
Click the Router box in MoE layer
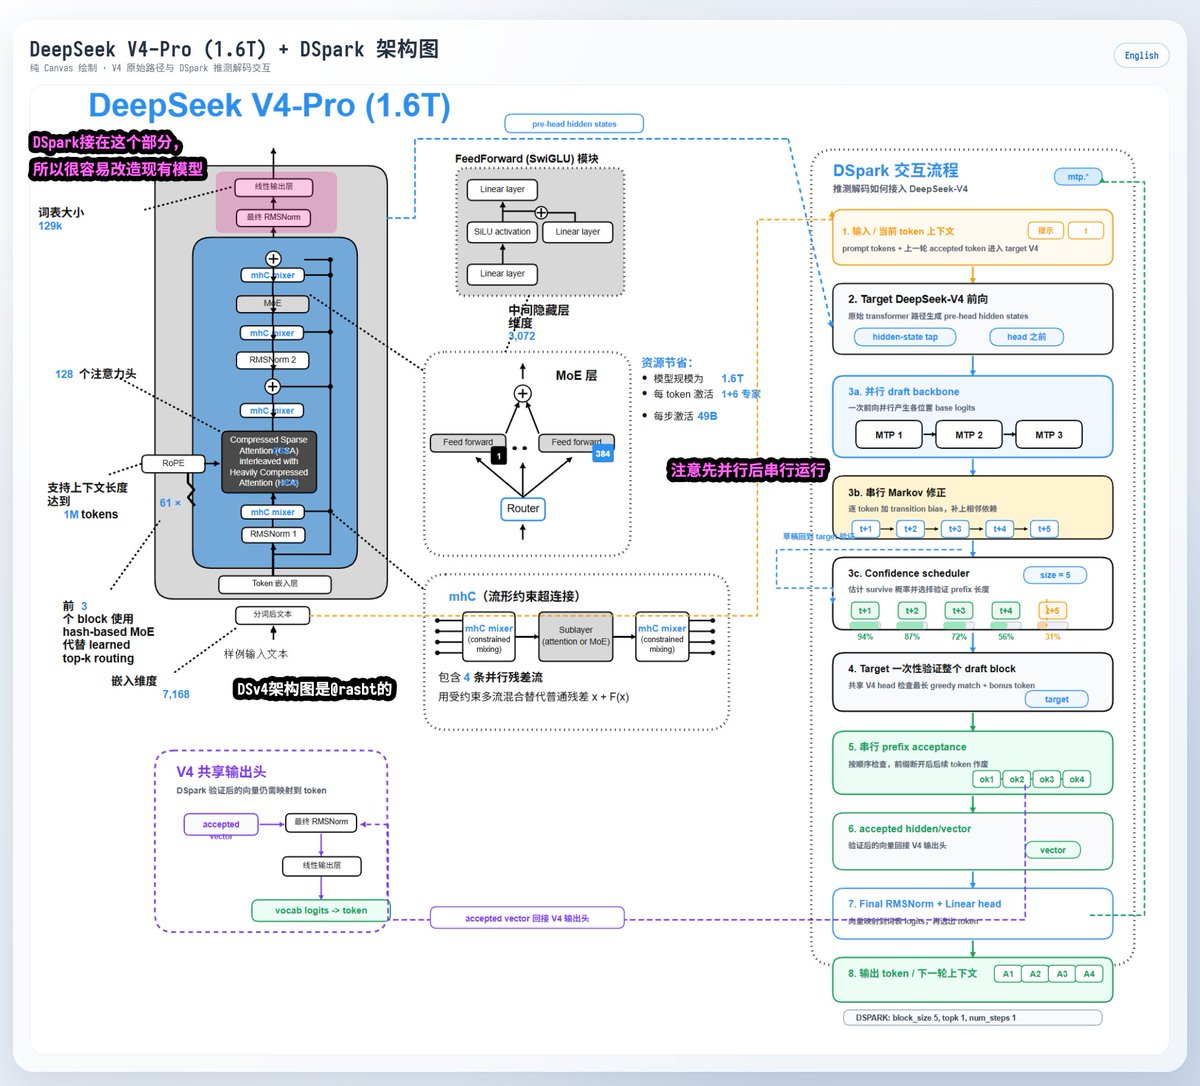[523, 509]
